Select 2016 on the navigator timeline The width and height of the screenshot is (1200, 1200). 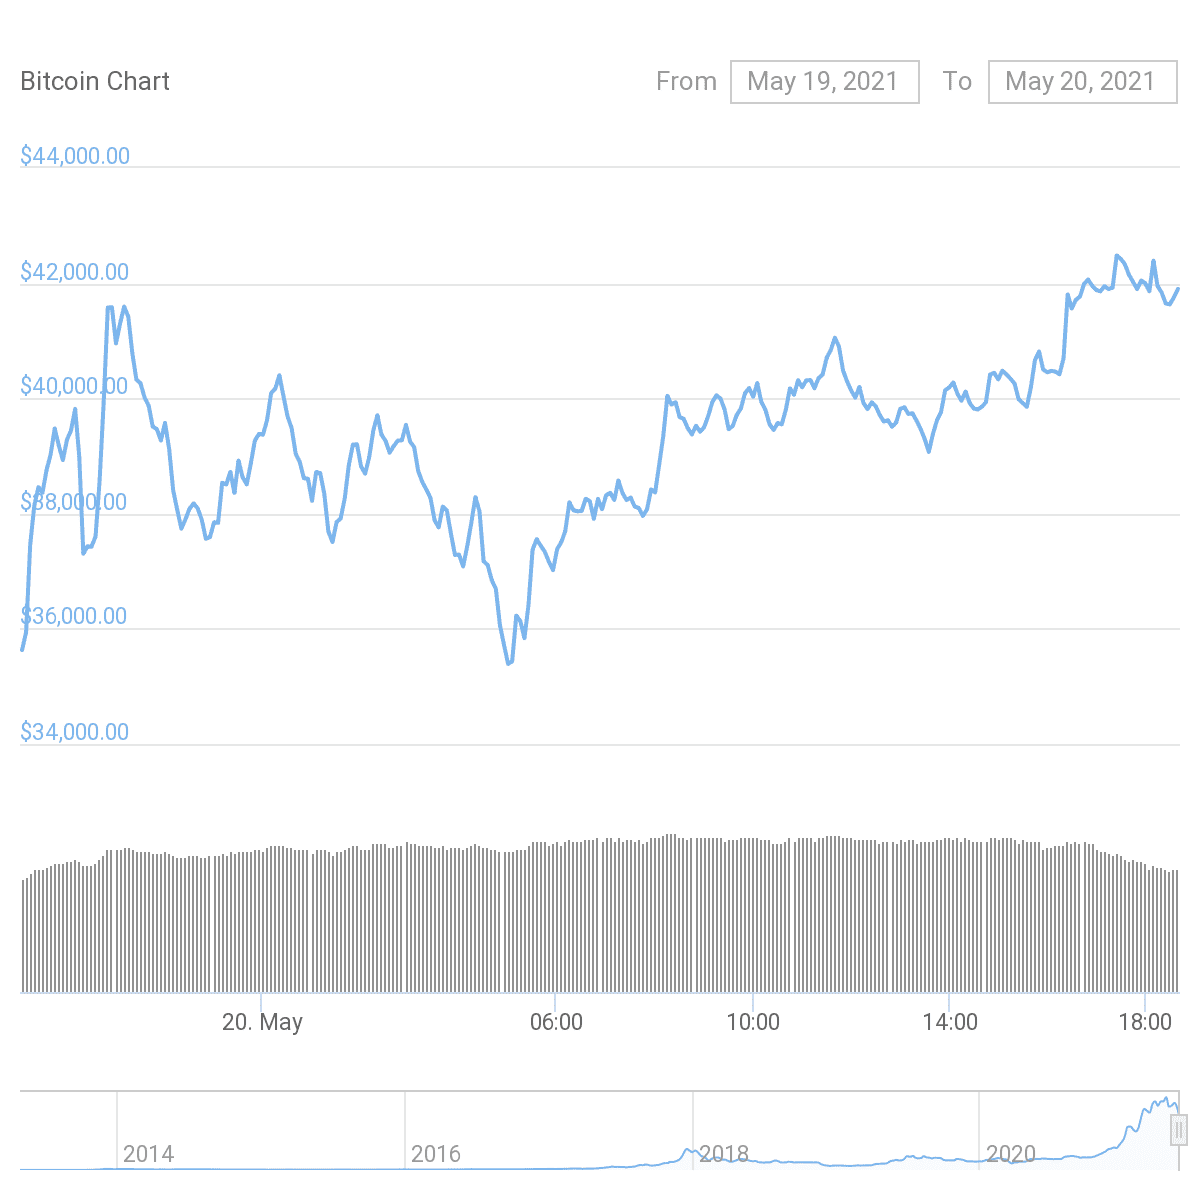coord(436,1154)
